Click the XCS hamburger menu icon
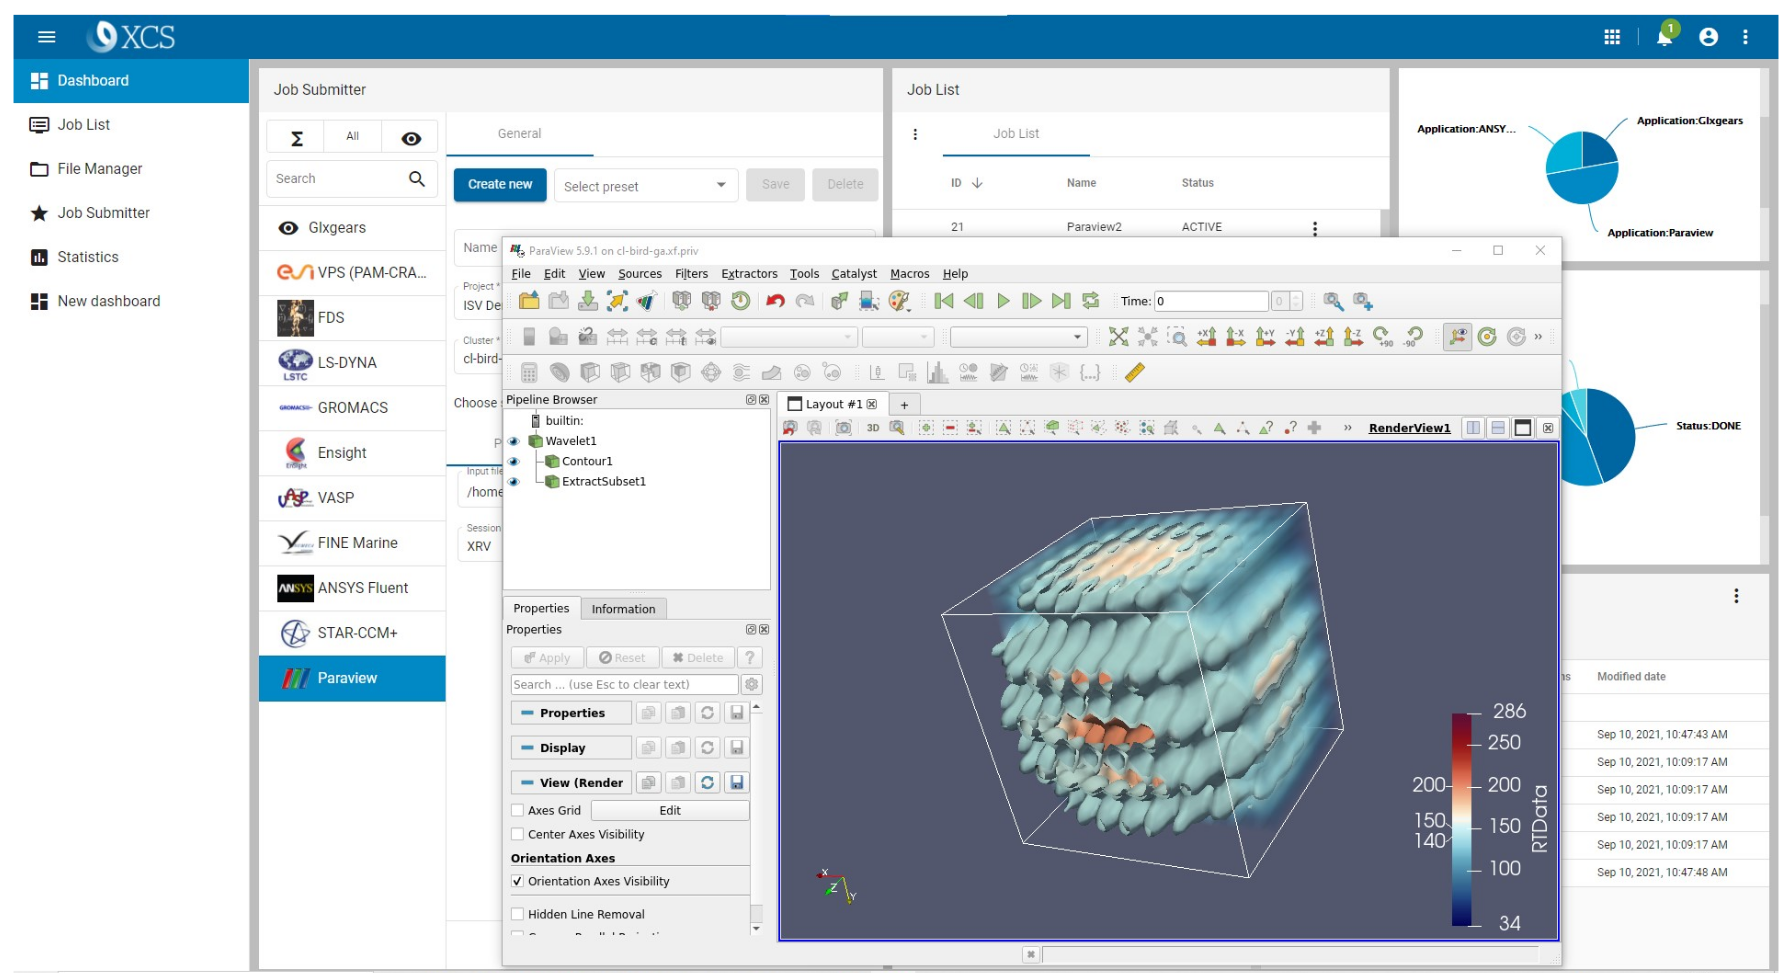This screenshot has height=973, width=1784. [x=46, y=37]
